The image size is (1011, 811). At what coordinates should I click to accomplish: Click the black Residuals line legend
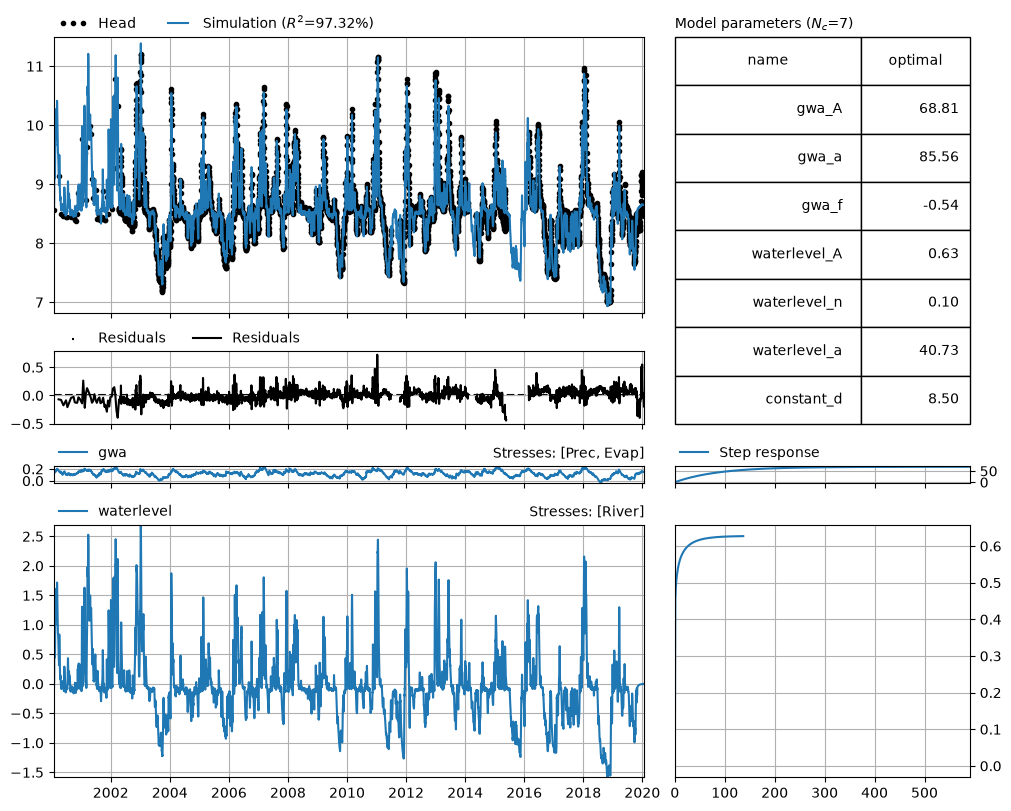(207, 338)
